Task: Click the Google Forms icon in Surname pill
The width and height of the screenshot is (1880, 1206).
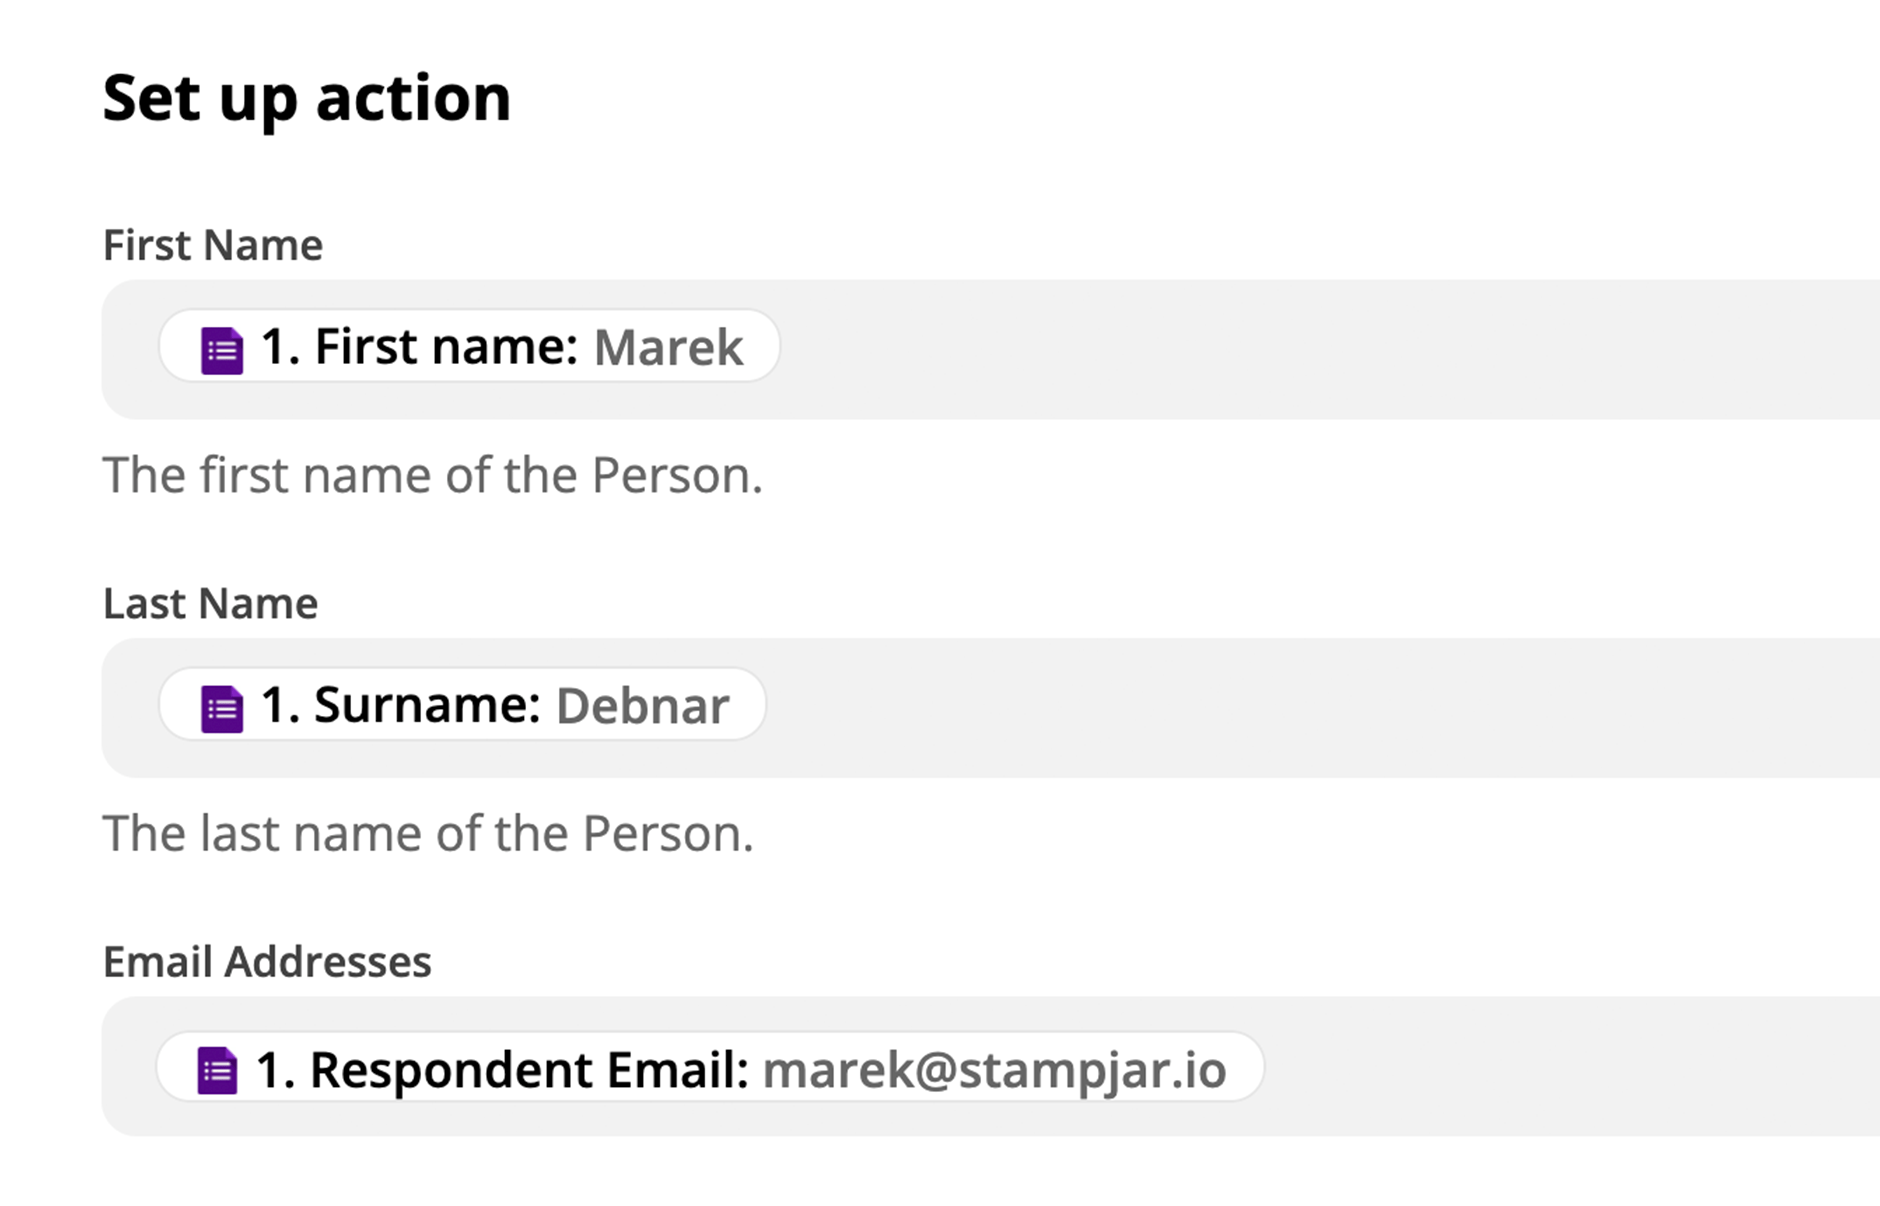Action: point(222,709)
